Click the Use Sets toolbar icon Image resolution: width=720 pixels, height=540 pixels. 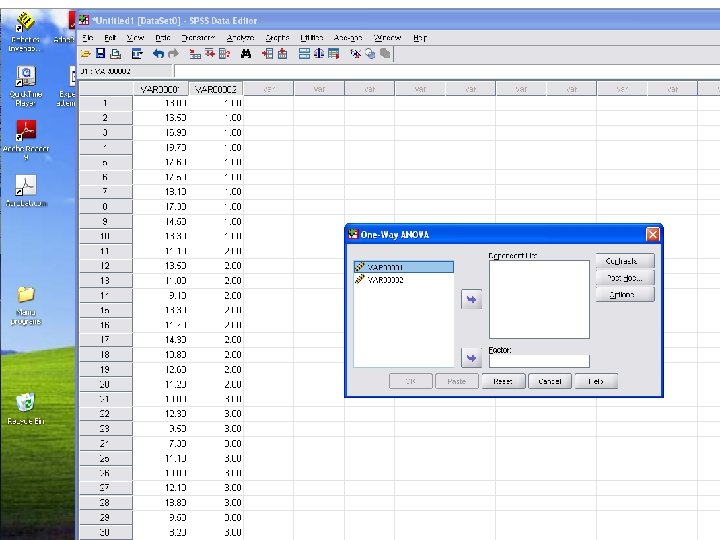(x=370, y=54)
